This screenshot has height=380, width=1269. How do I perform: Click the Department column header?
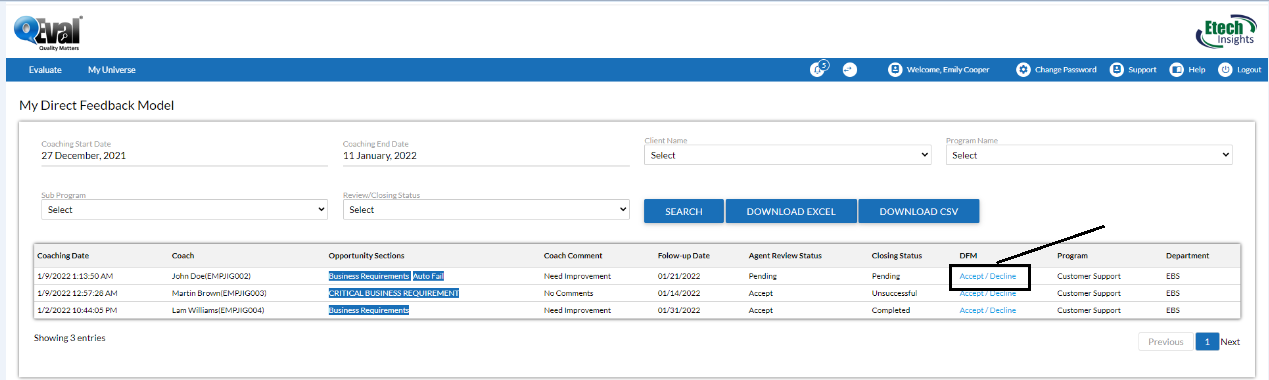[x=1187, y=256]
